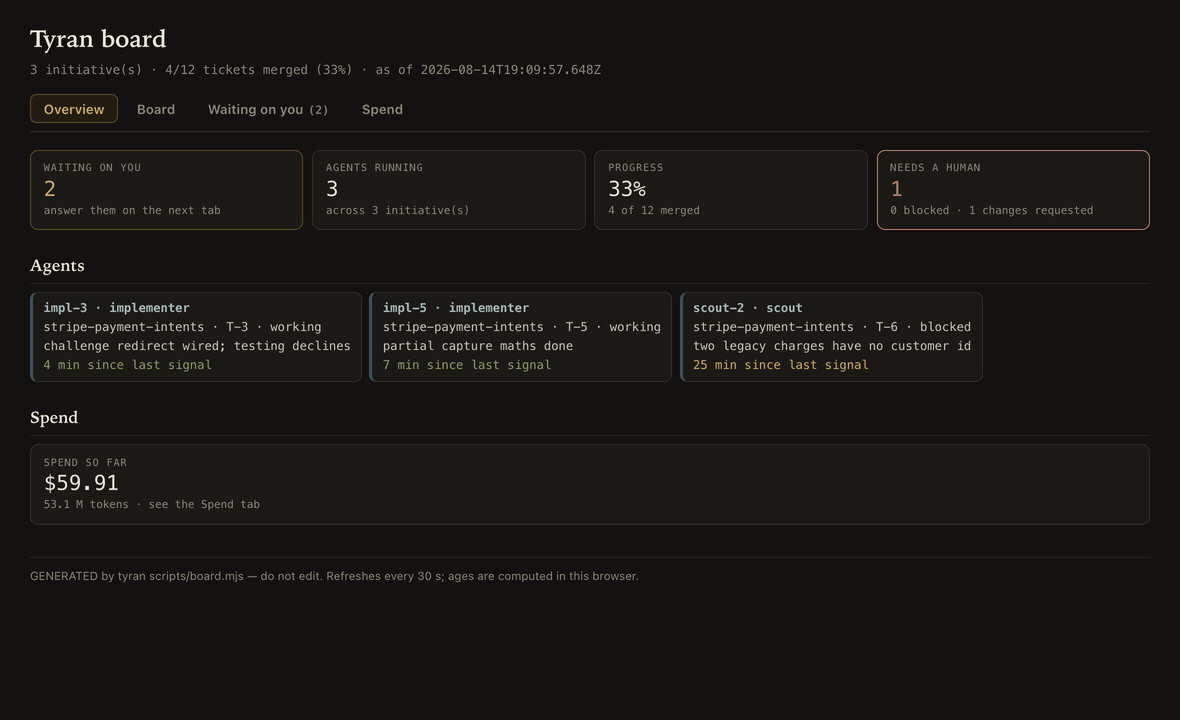Click the Spend section heading

coord(54,418)
